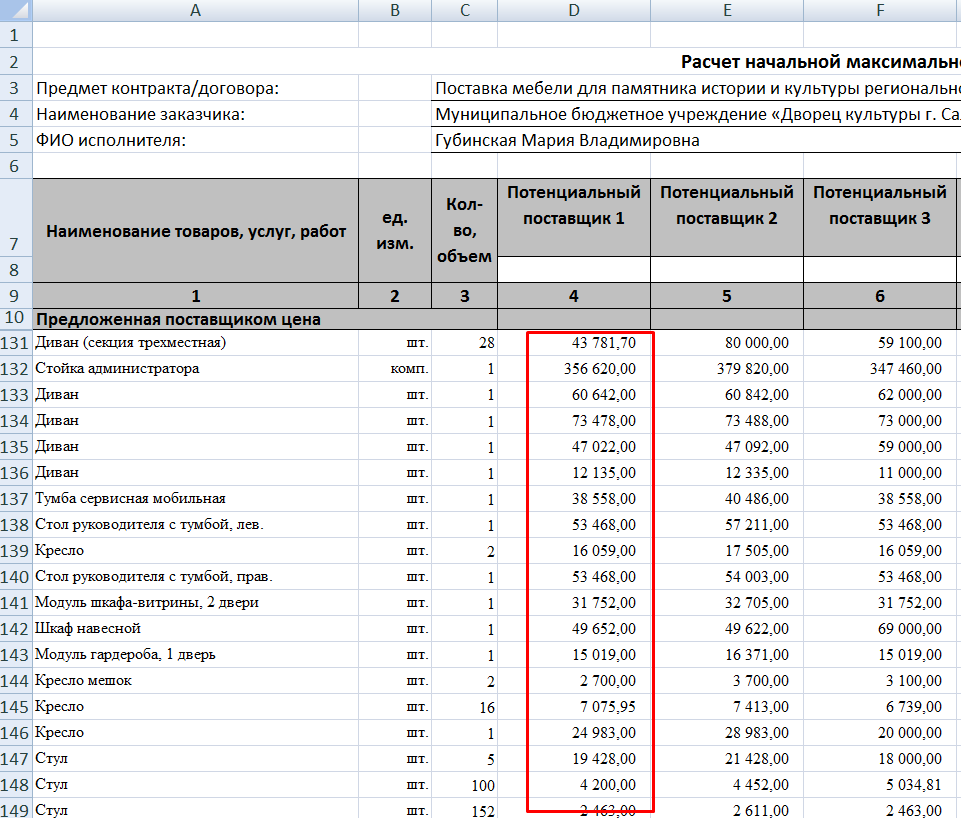Select row 148 header
The height and width of the screenshot is (818, 961).
pos(16,784)
